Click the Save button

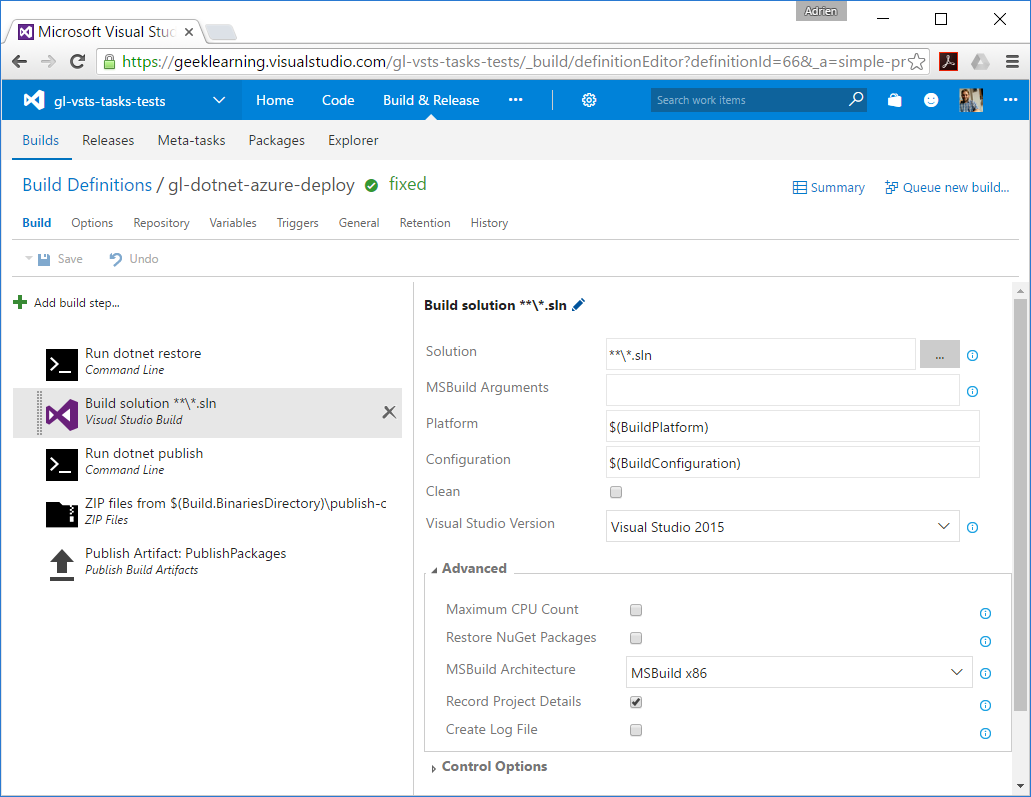(x=60, y=259)
